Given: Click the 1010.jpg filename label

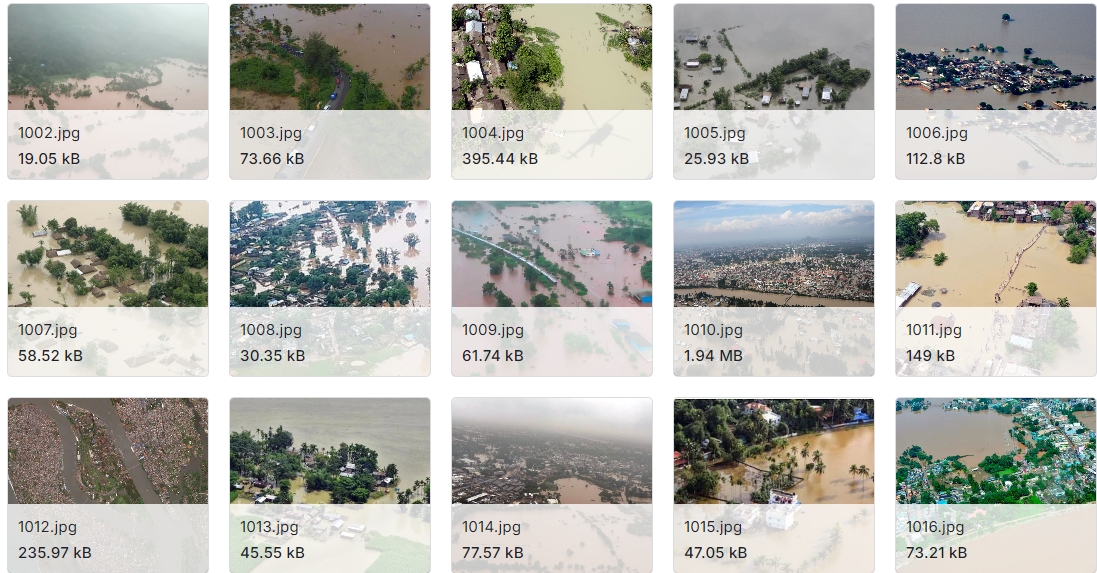Looking at the screenshot, I should pos(714,330).
